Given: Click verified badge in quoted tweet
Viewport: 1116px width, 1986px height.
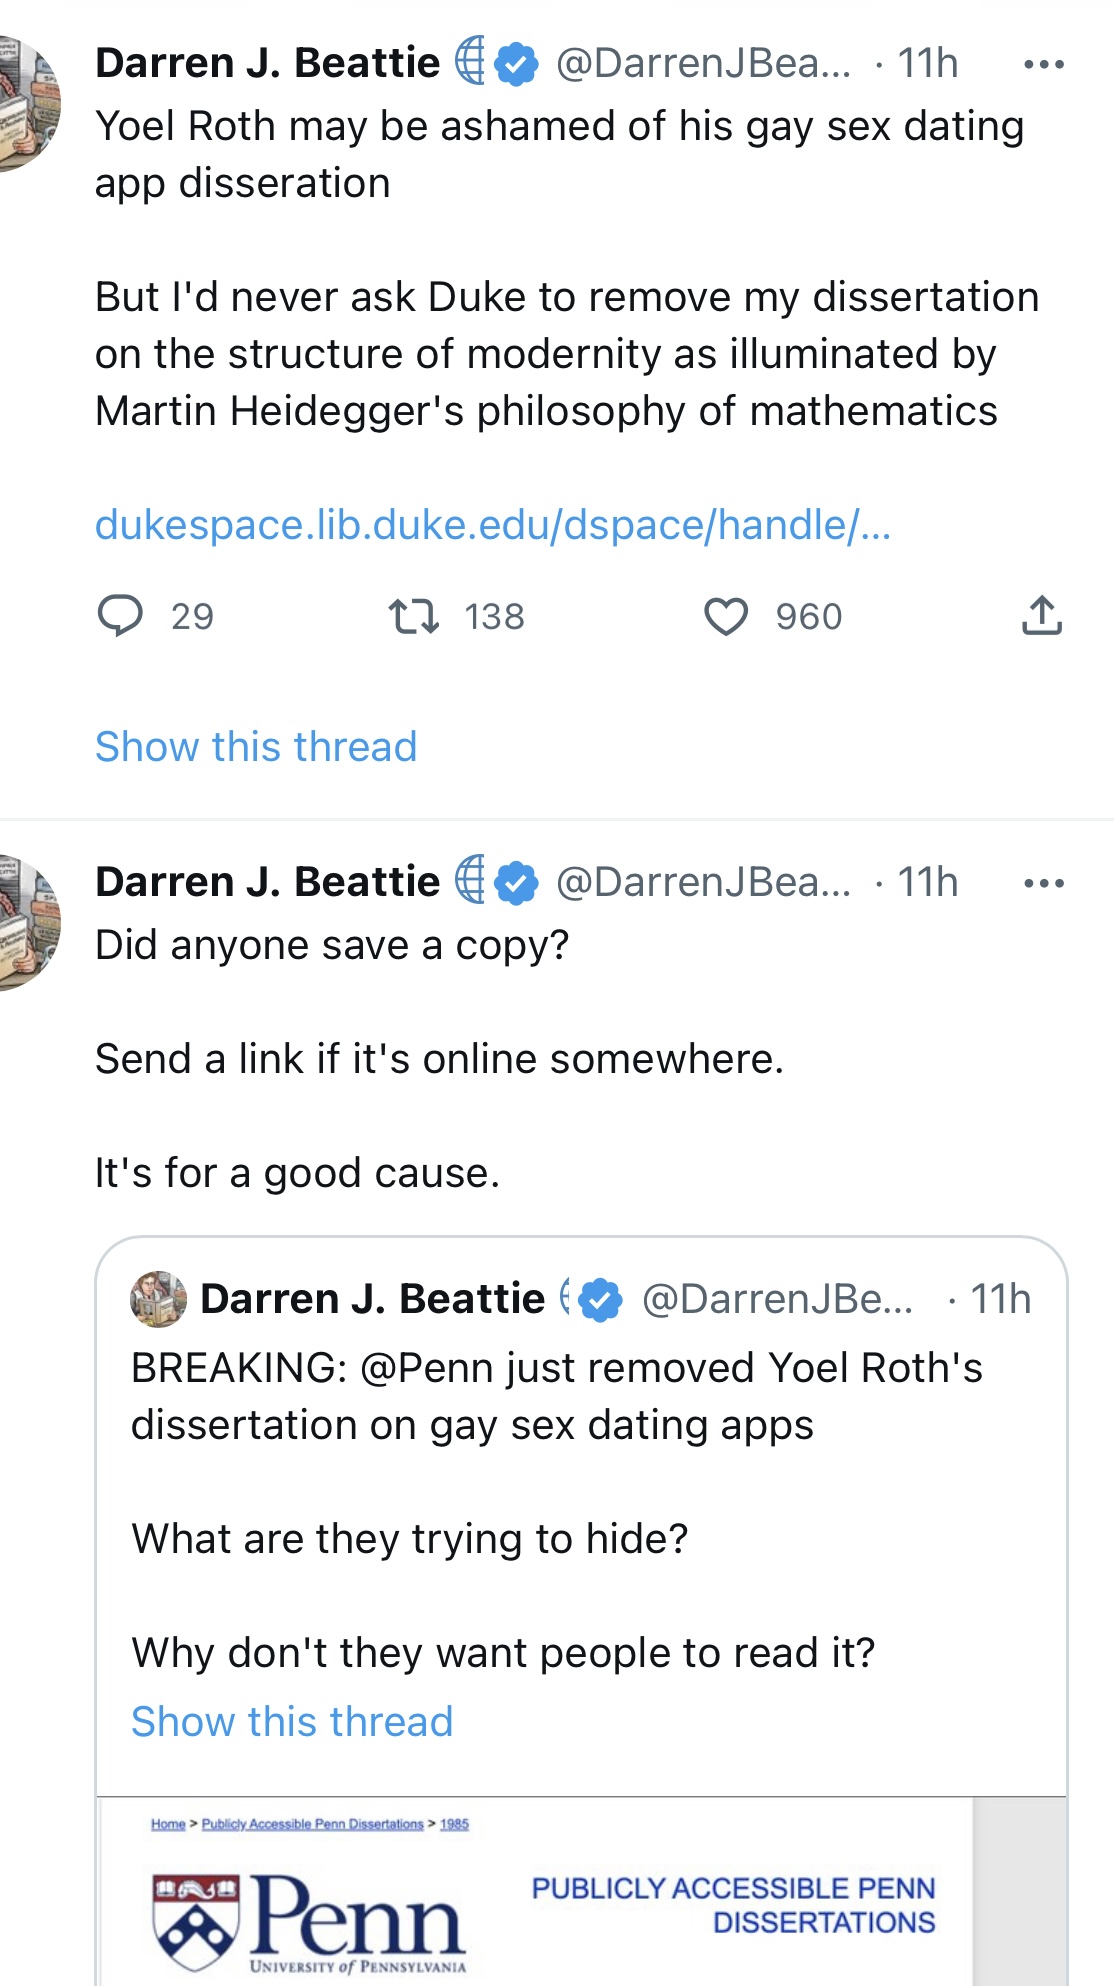Looking at the screenshot, I should 600,1299.
